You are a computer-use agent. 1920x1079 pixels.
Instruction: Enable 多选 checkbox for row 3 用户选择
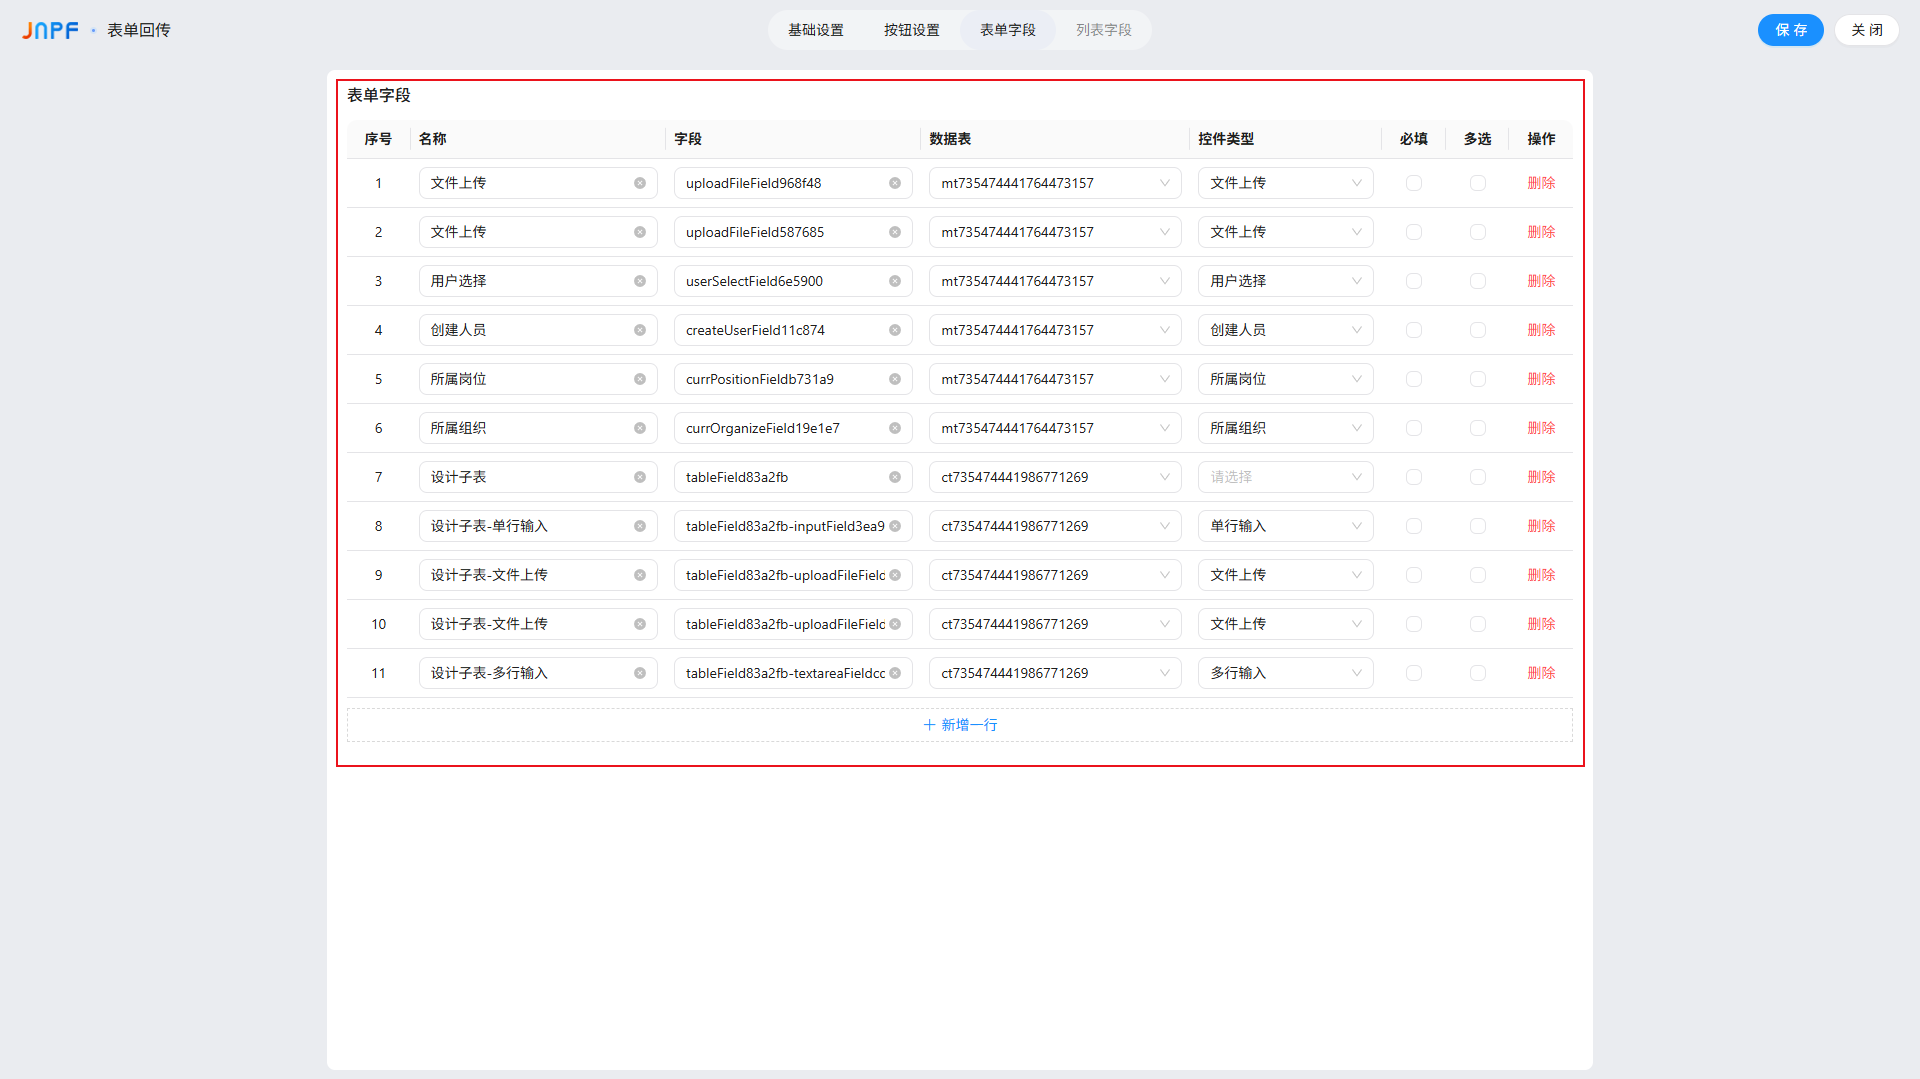click(x=1477, y=281)
